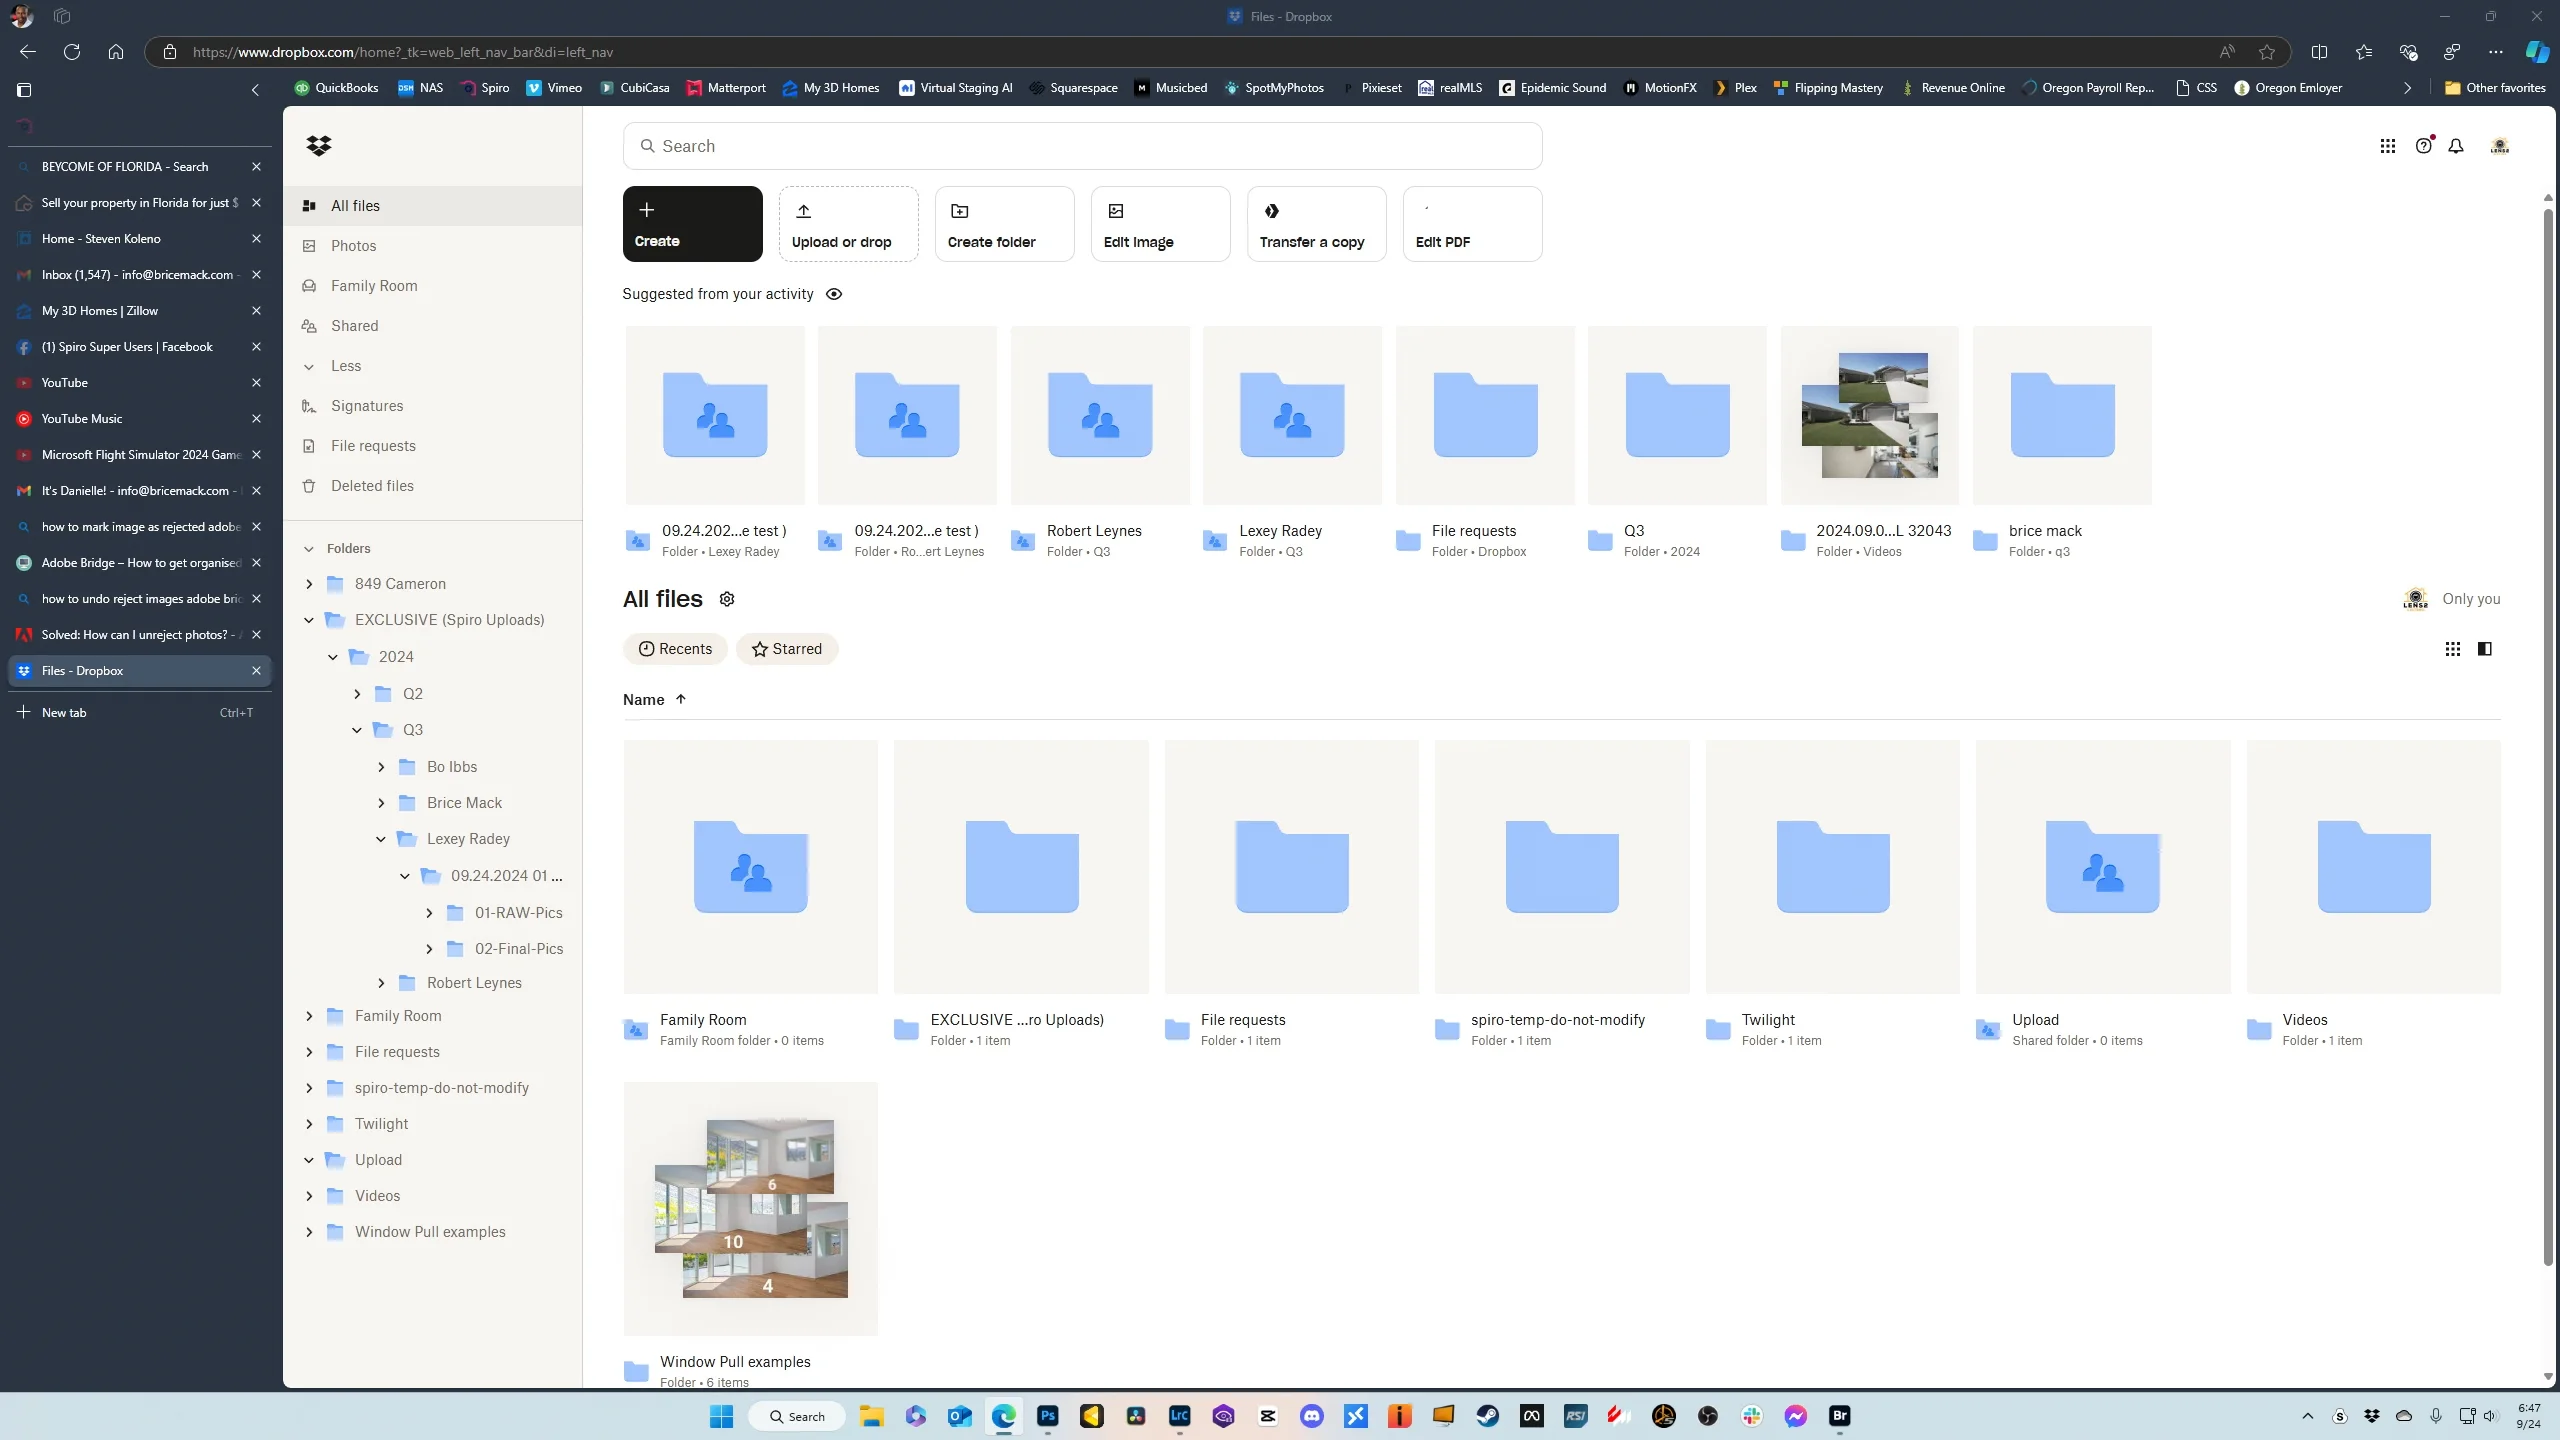This screenshot has width=2560, height=1440.
Task: Click the Transfer a copy icon button
Action: click(x=1315, y=224)
